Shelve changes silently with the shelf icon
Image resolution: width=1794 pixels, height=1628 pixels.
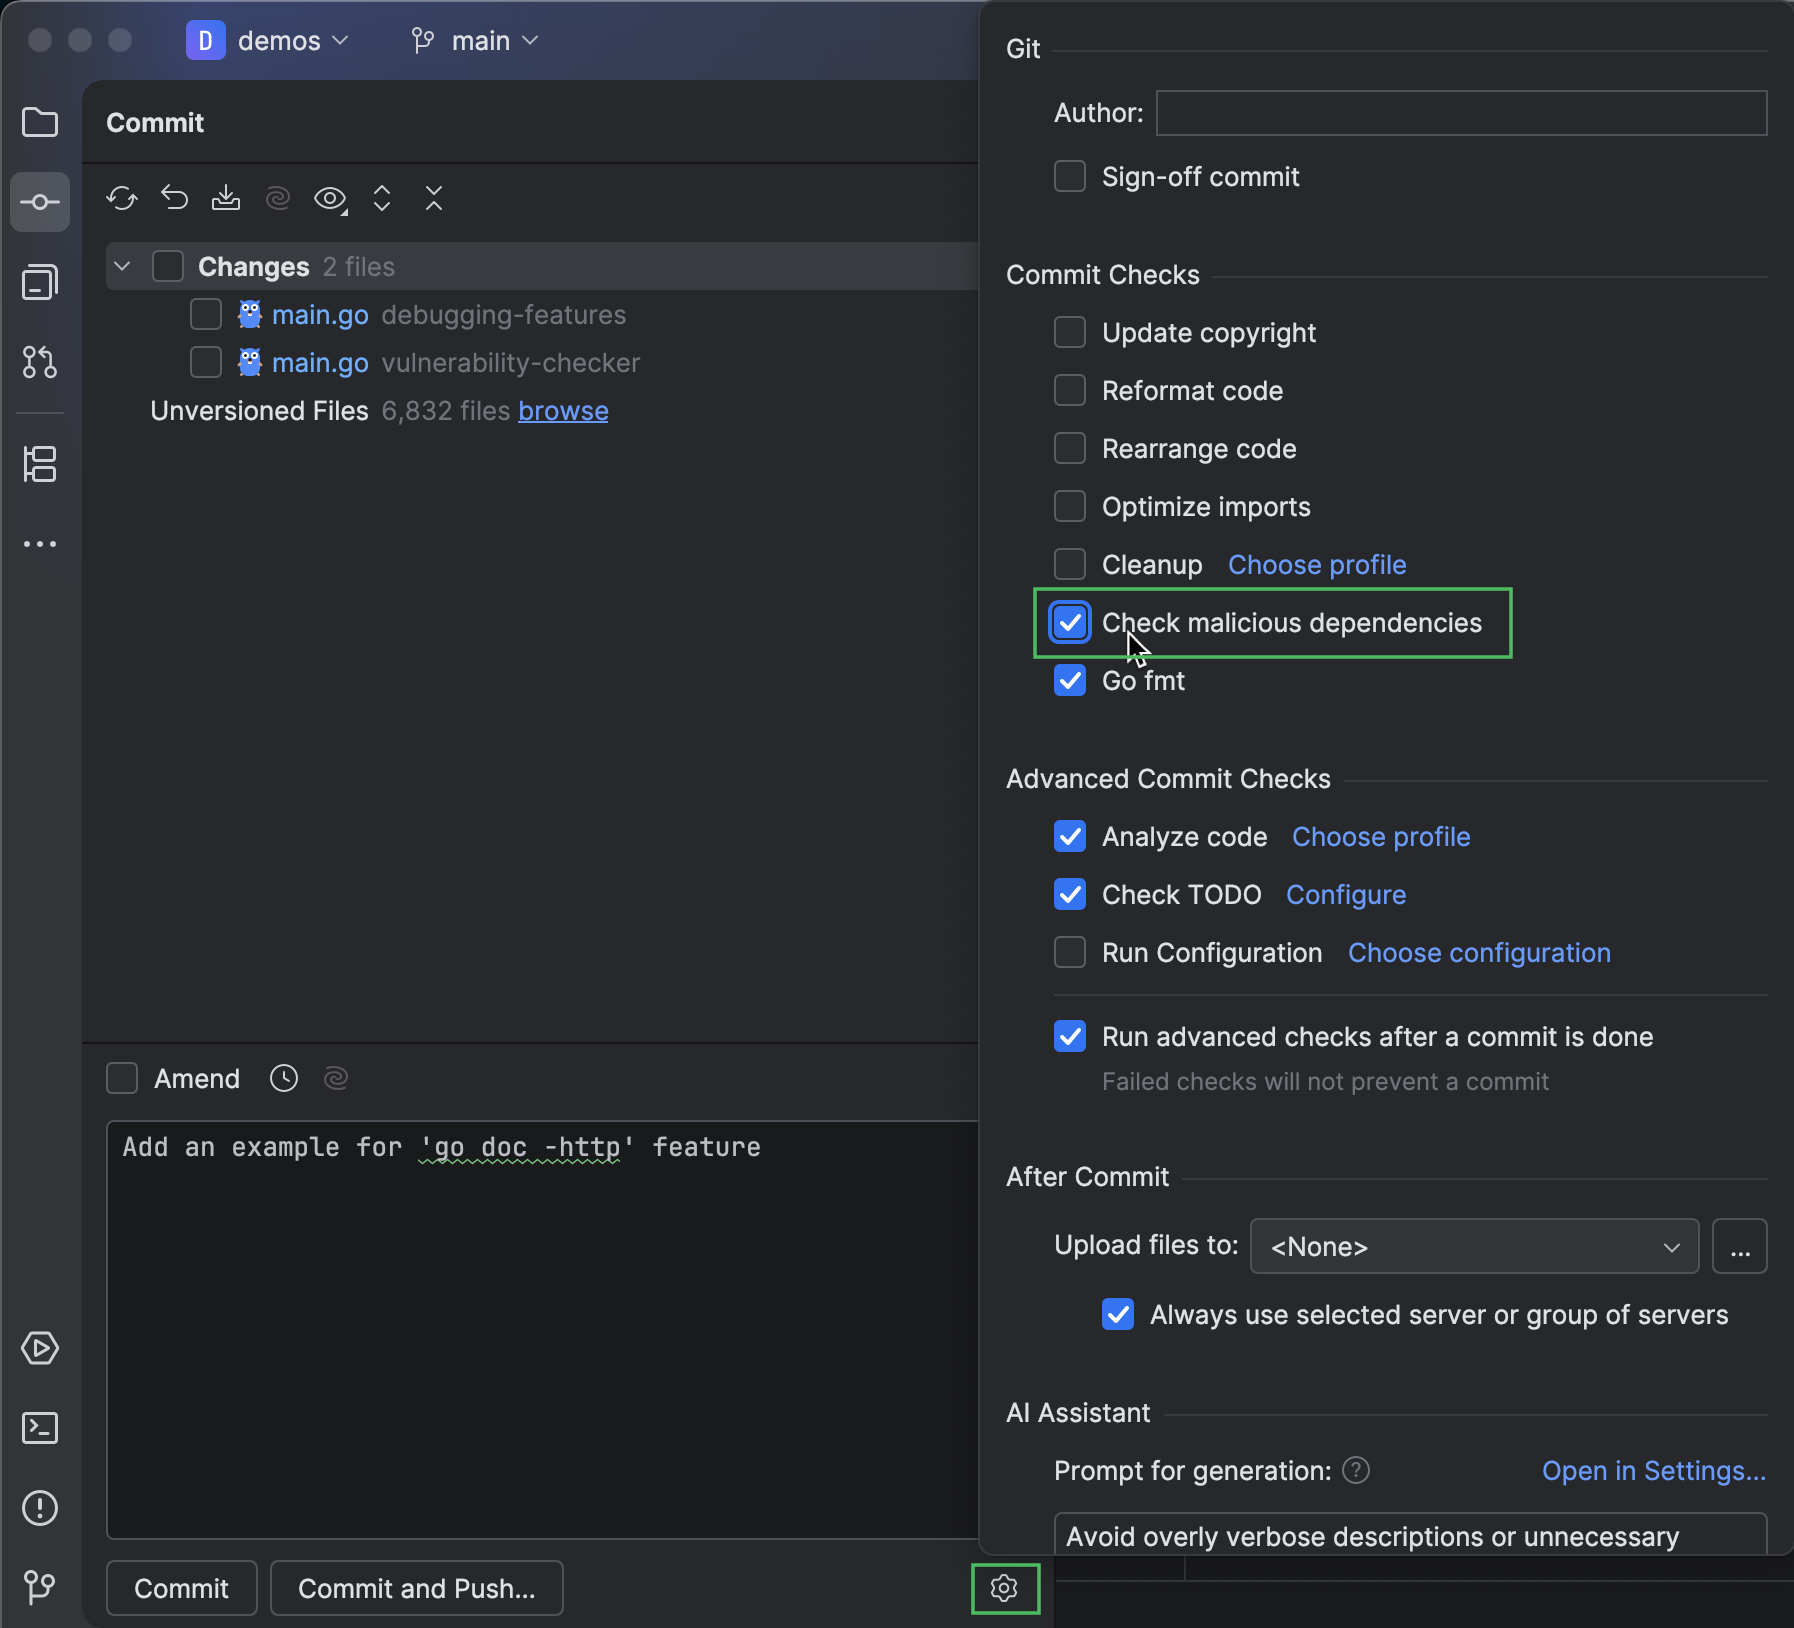226,198
